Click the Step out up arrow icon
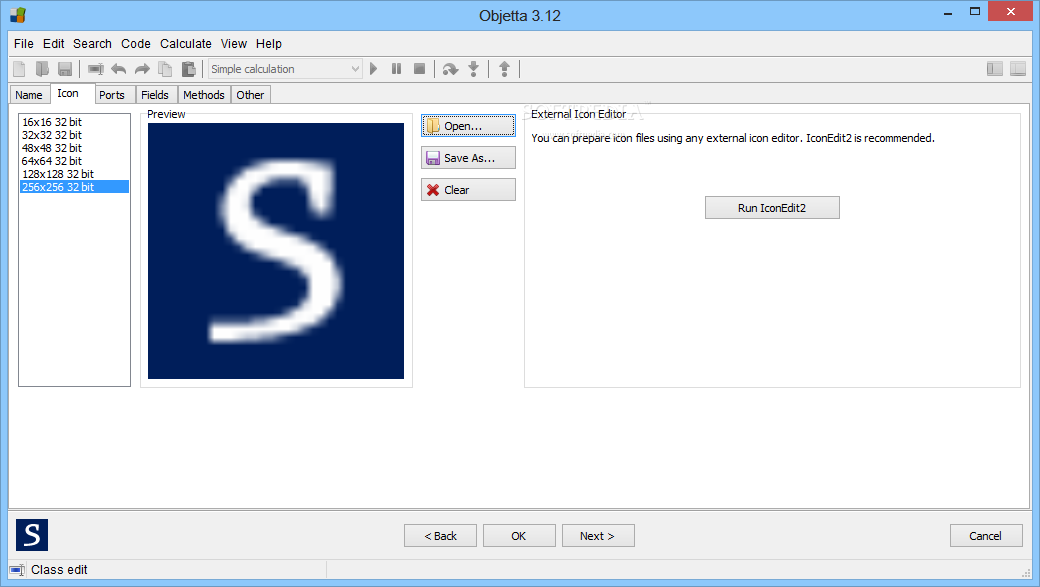1040x587 pixels. 505,69
